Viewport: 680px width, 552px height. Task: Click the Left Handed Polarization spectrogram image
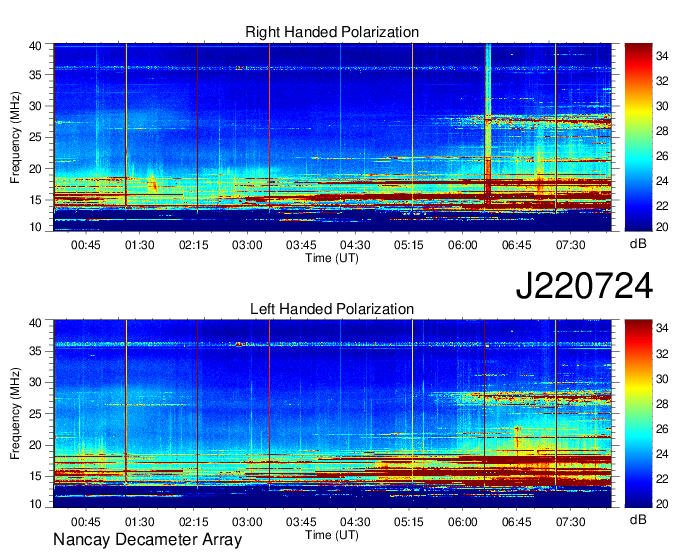click(332, 414)
